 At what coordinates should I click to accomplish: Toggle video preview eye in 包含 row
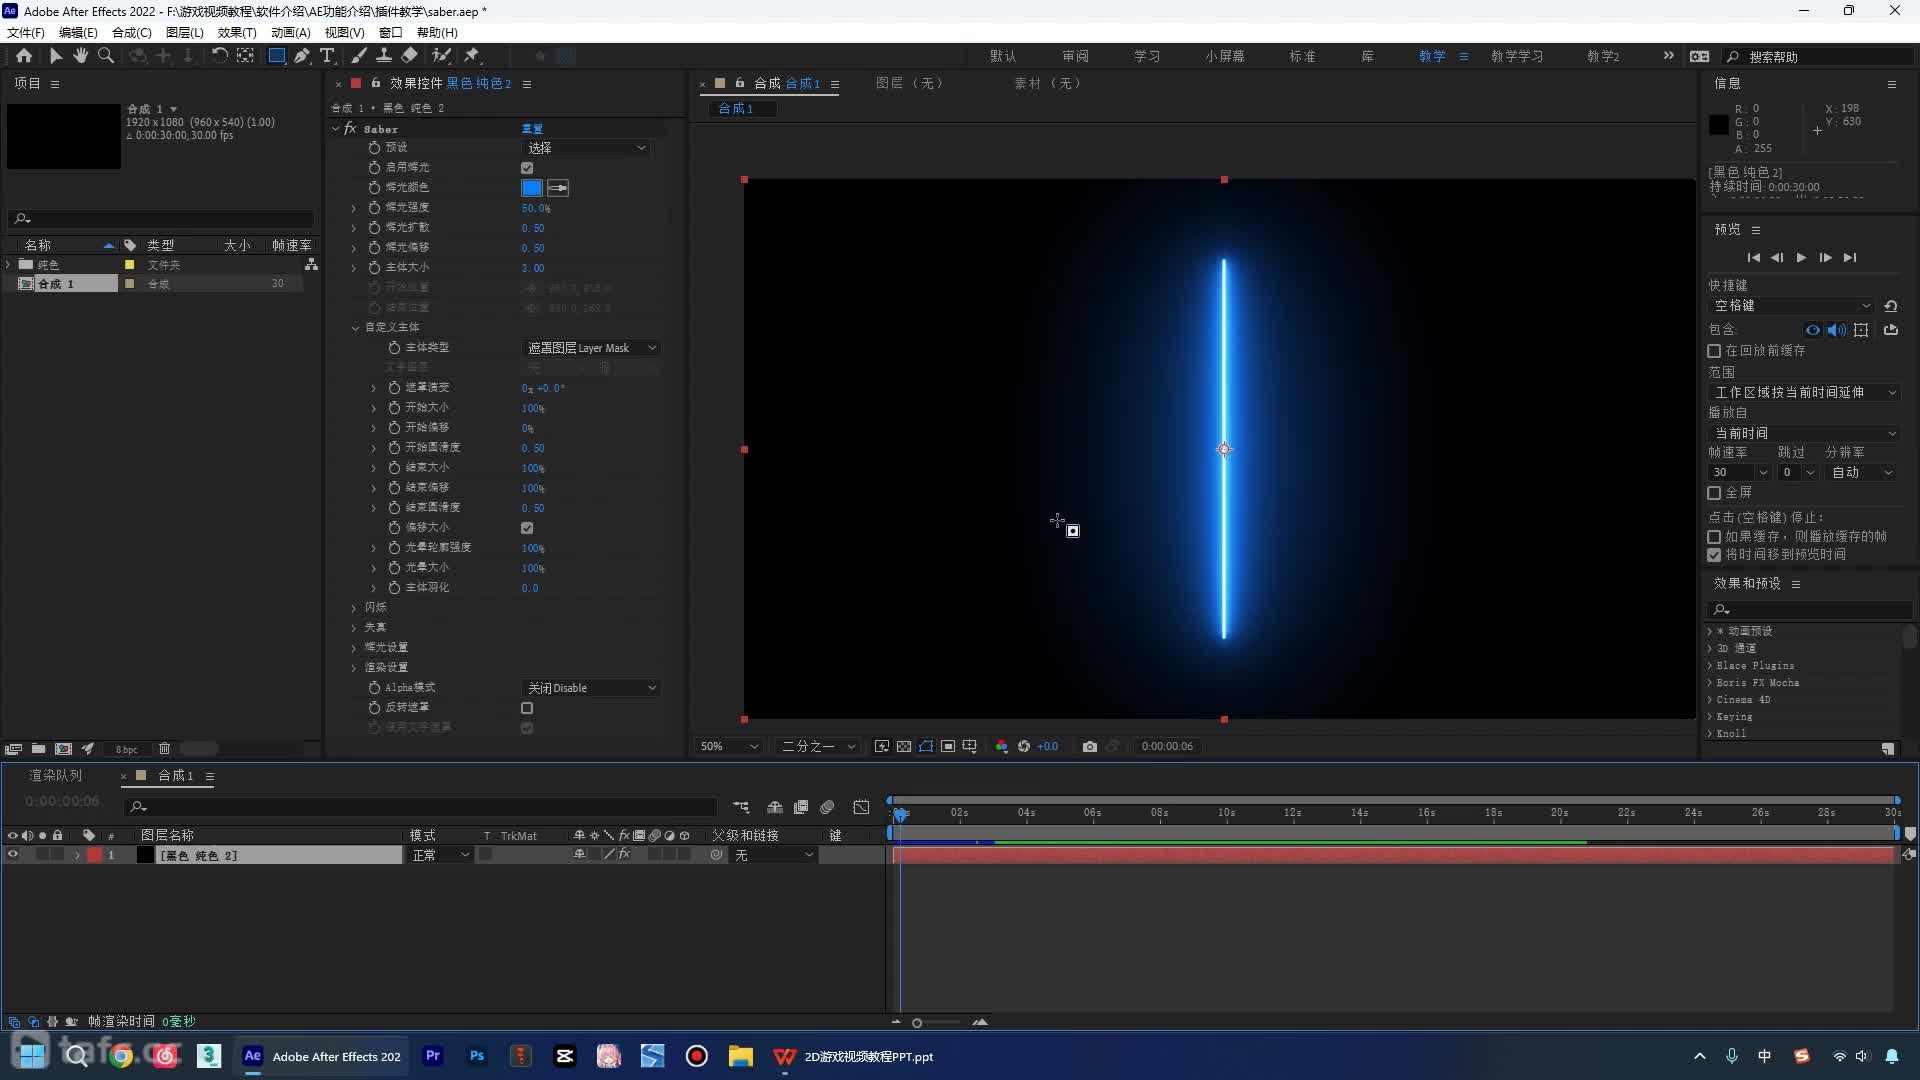(1813, 330)
